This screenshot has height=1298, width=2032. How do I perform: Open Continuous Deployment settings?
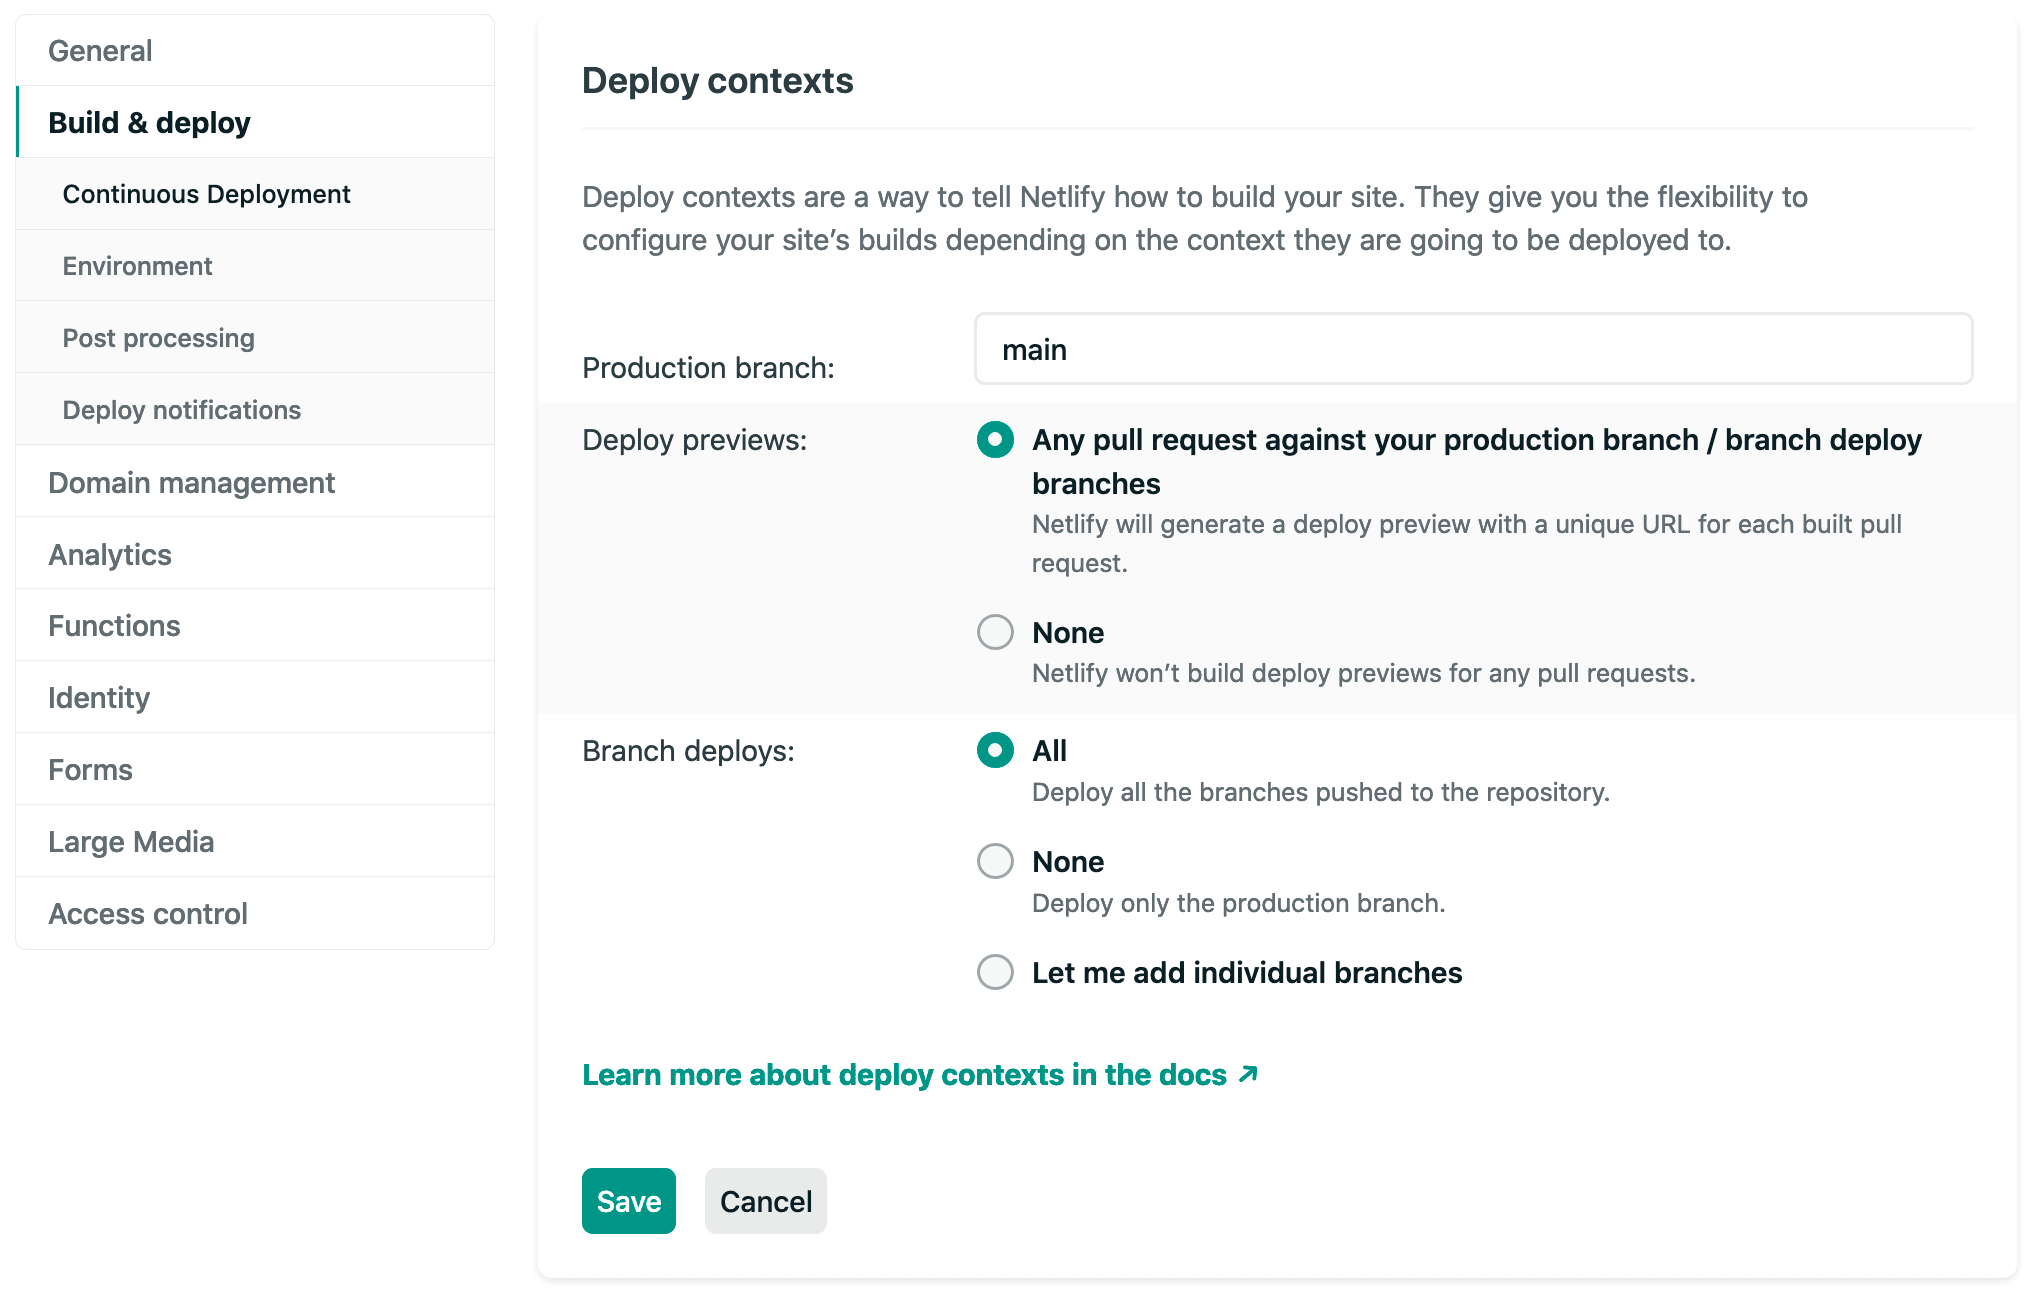pyautogui.click(x=206, y=194)
